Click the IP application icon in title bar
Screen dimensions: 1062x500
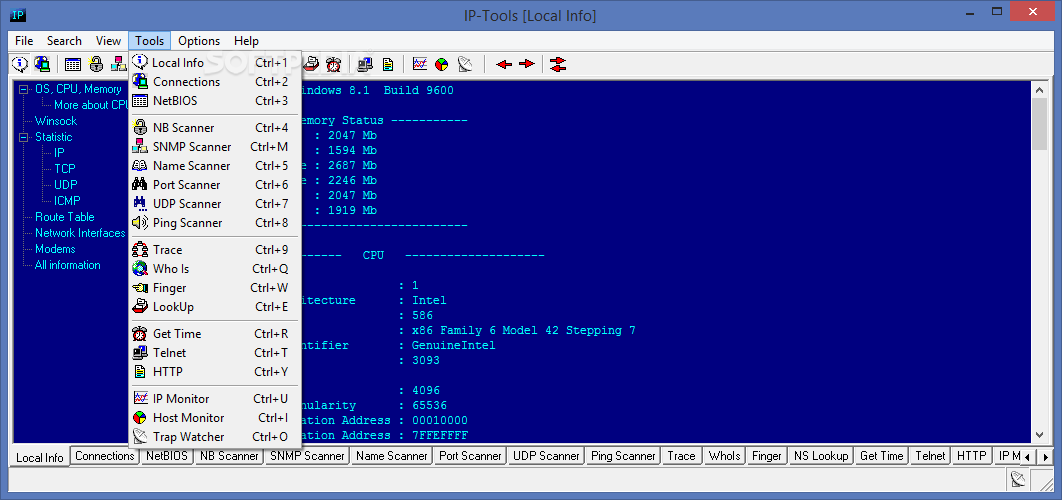click(x=18, y=15)
